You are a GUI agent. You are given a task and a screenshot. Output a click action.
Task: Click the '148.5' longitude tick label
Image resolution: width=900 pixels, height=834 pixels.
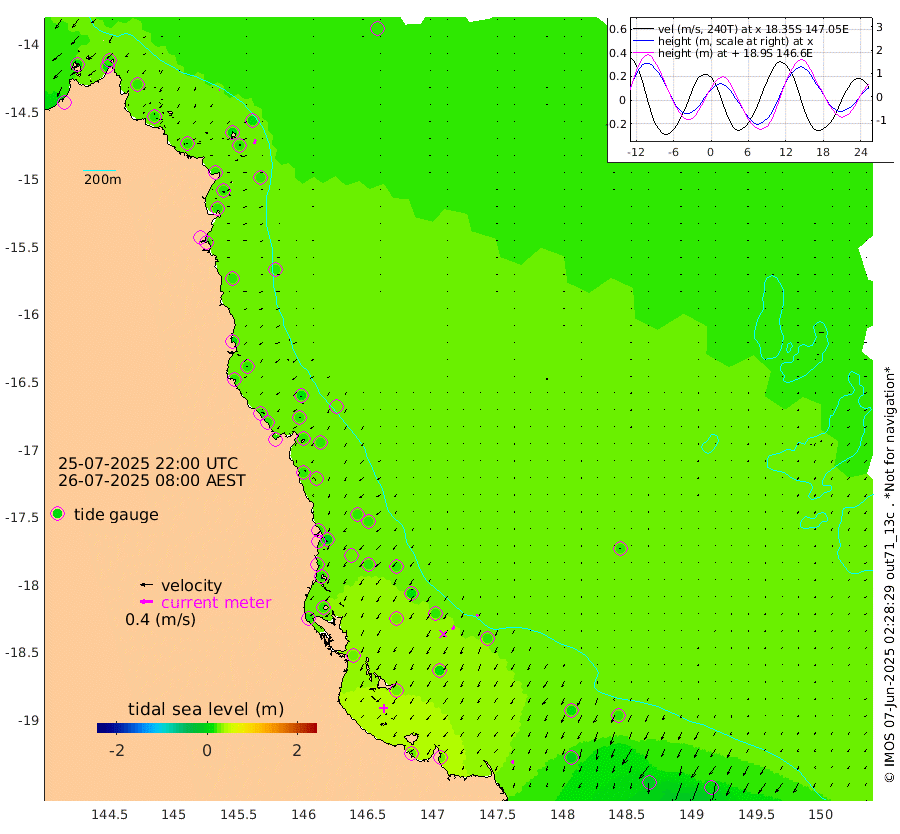pos(626,814)
